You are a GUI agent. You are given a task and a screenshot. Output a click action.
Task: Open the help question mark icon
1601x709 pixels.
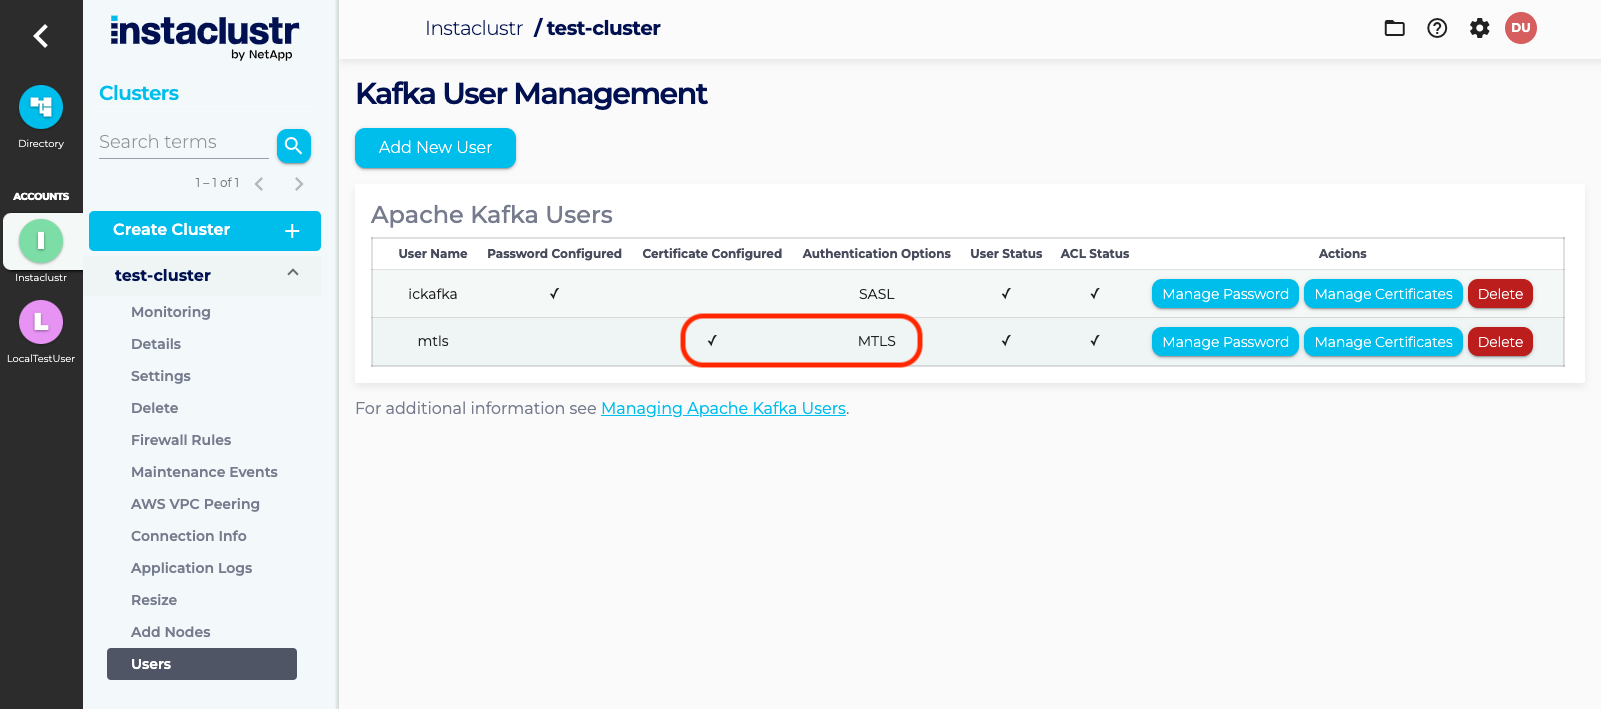click(1437, 28)
